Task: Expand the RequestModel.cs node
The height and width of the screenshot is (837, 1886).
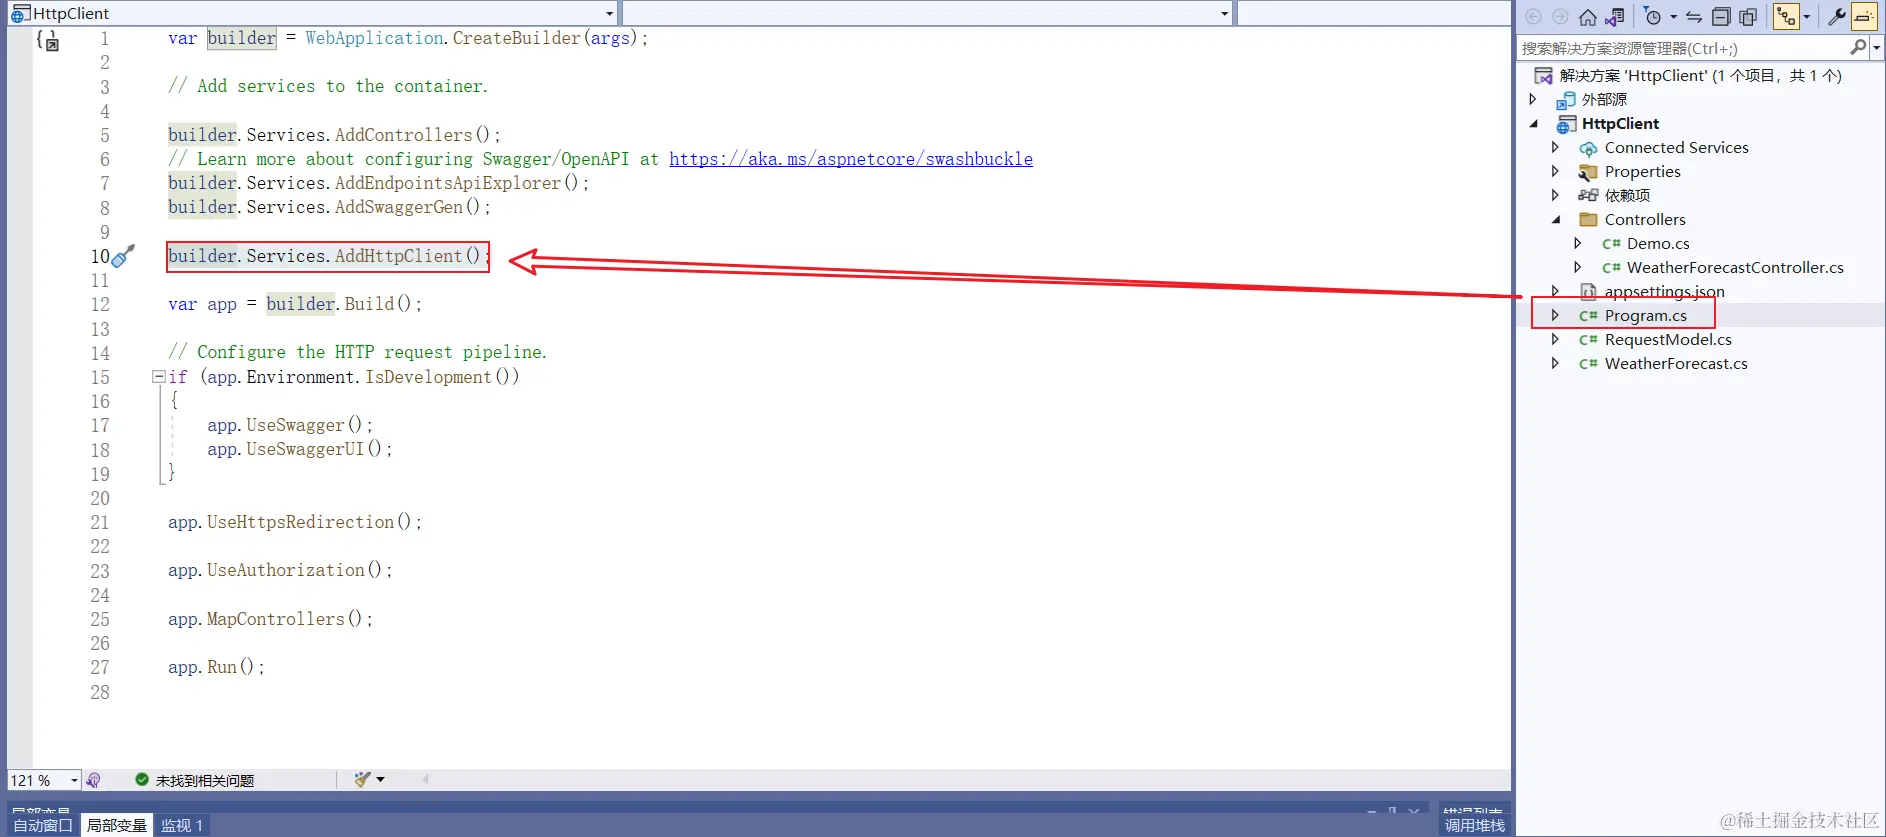Action: tap(1555, 339)
